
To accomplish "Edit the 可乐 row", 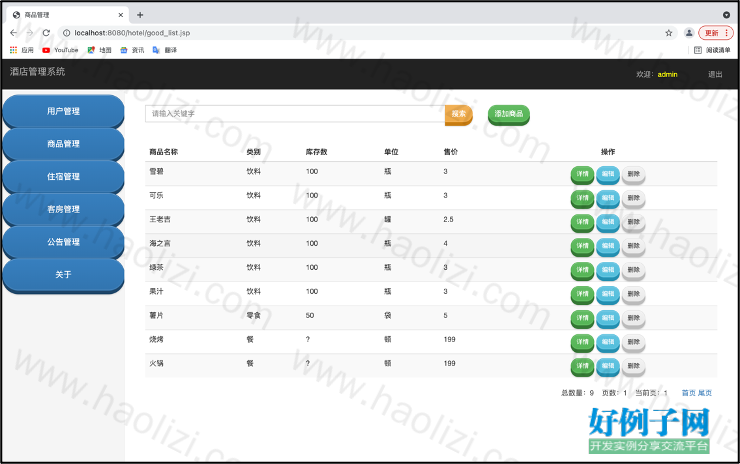I will click(608, 199).
